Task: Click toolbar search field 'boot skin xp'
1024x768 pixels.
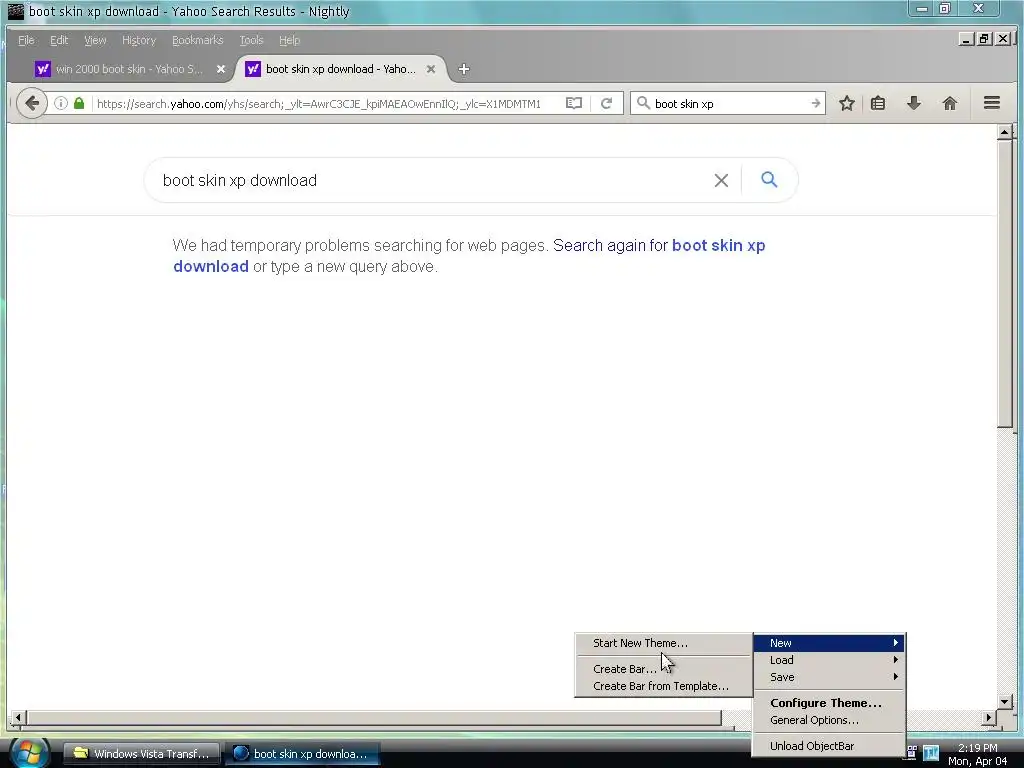Action: click(729, 103)
